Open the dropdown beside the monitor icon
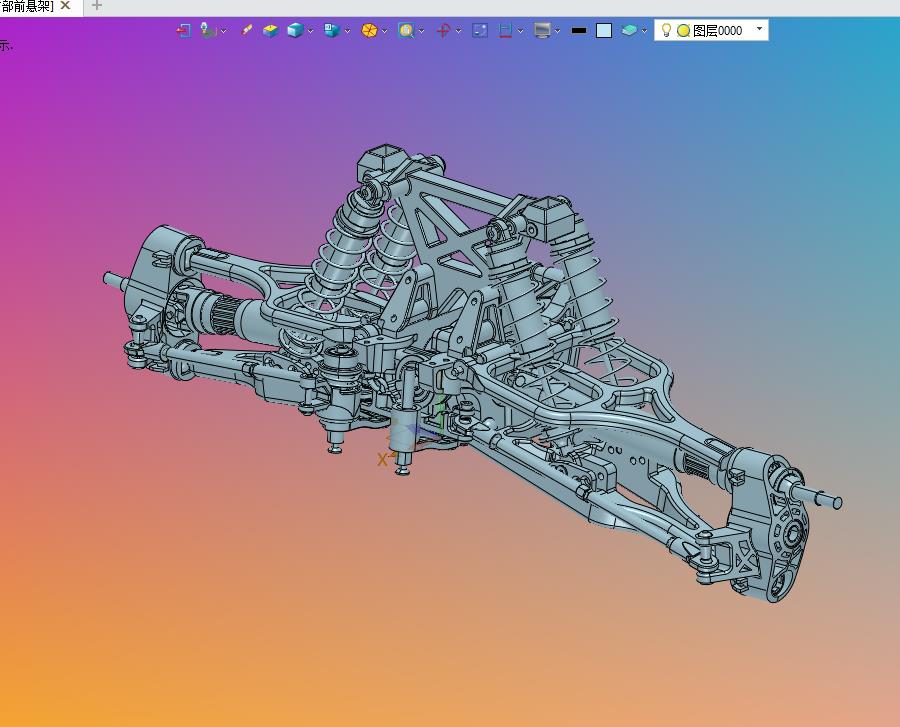Viewport: 900px width, 727px height. (557, 31)
